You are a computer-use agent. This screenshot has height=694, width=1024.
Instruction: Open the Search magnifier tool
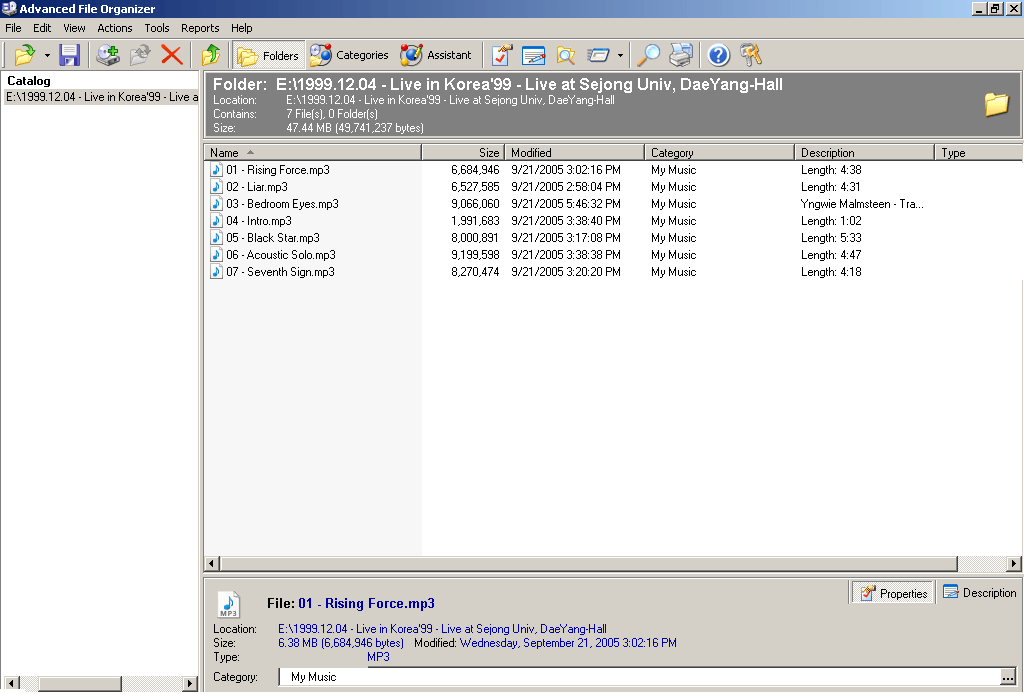click(649, 55)
